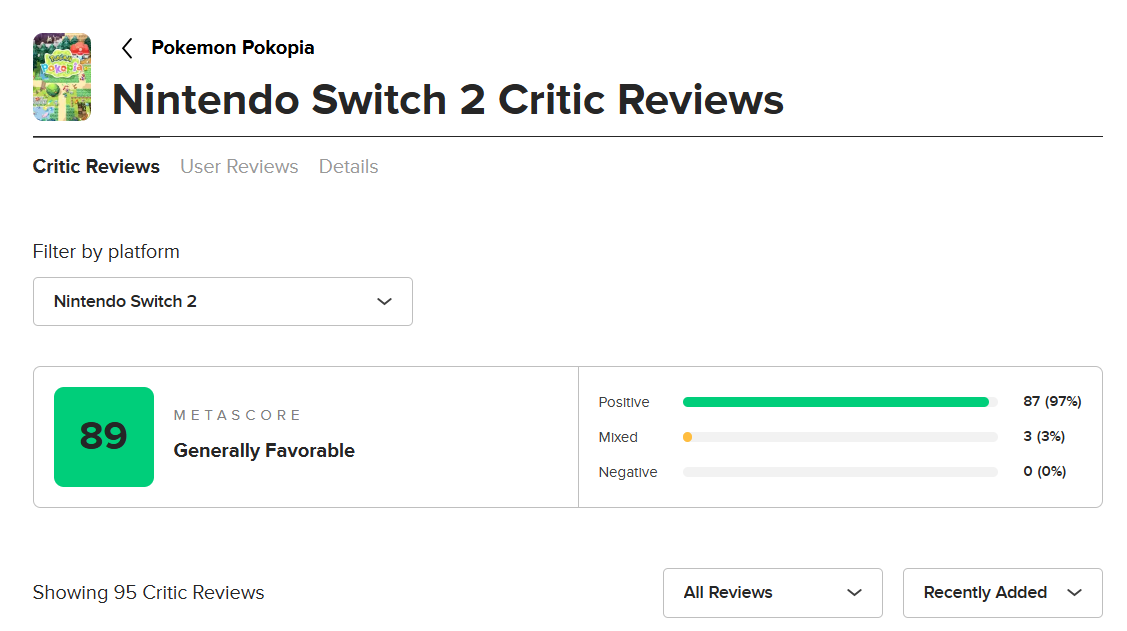The height and width of the screenshot is (631, 1127).
Task: Click the yellow Mixed reviews bar indicator
Action: click(687, 437)
